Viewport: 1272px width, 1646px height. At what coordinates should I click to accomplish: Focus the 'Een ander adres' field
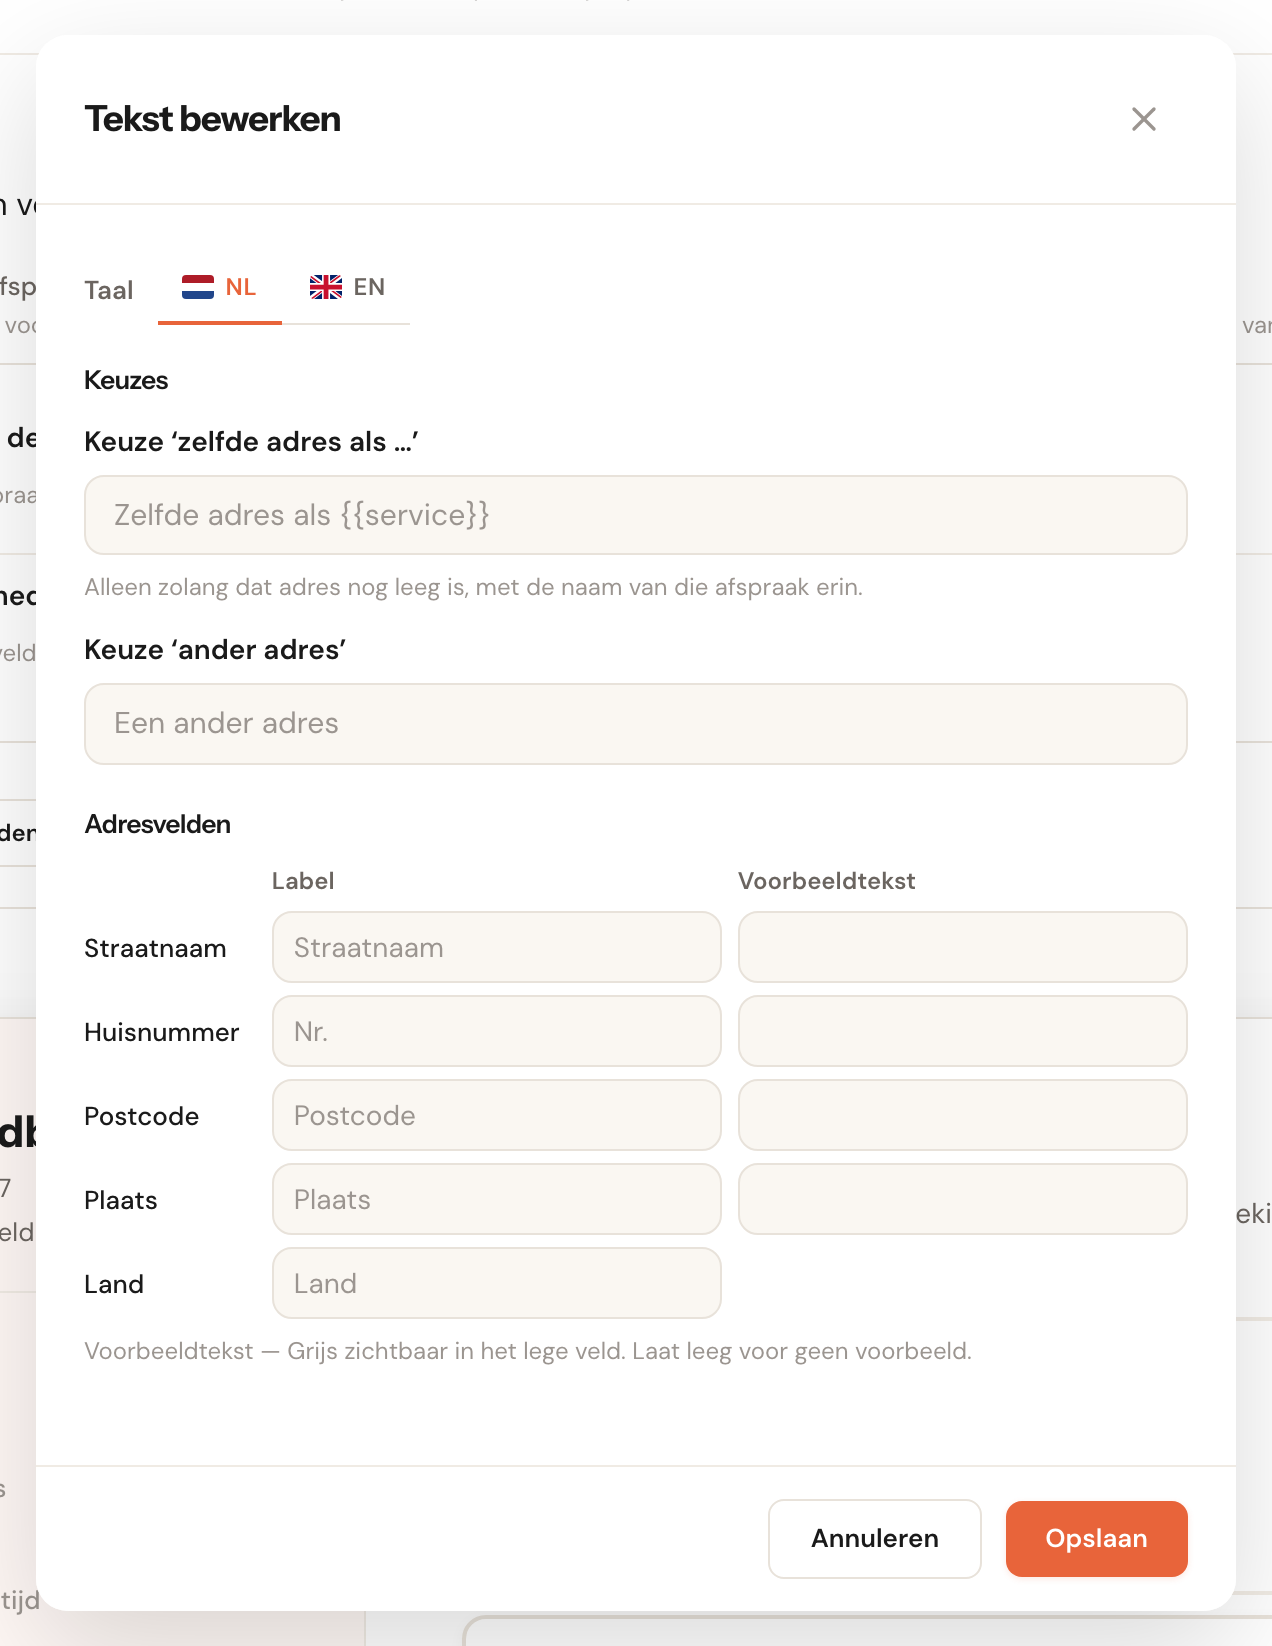point(636,724)
